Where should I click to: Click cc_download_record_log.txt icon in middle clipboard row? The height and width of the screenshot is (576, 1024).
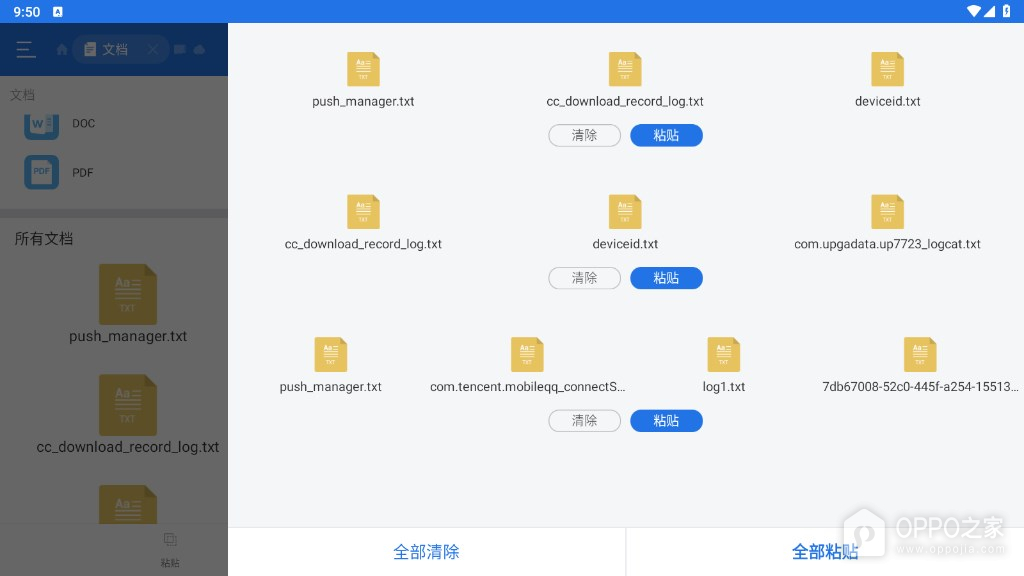tap(363, 212)
